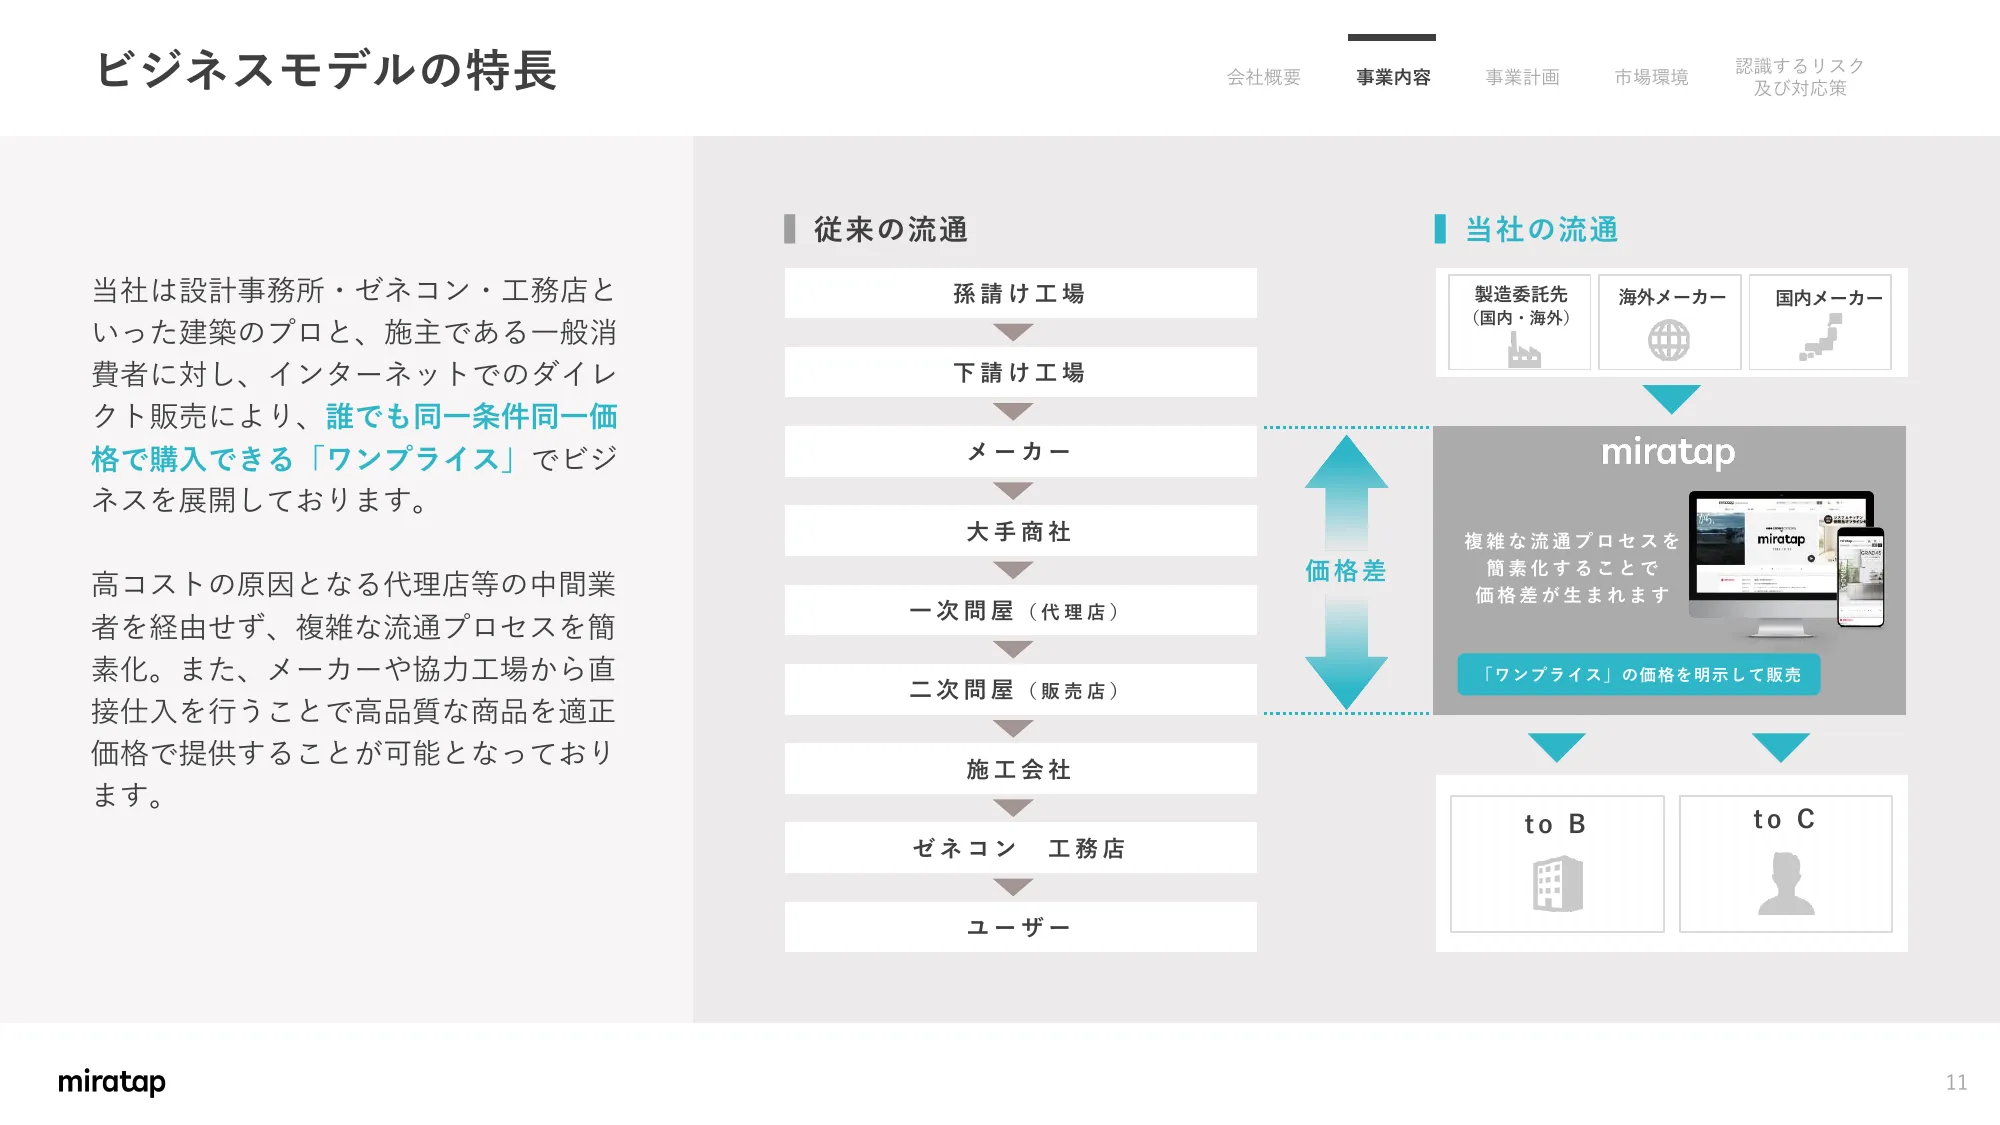Click the white miratap logo in the gray panel
The height and width of the screenshot is (1125, 2000).
point(1668,453)
